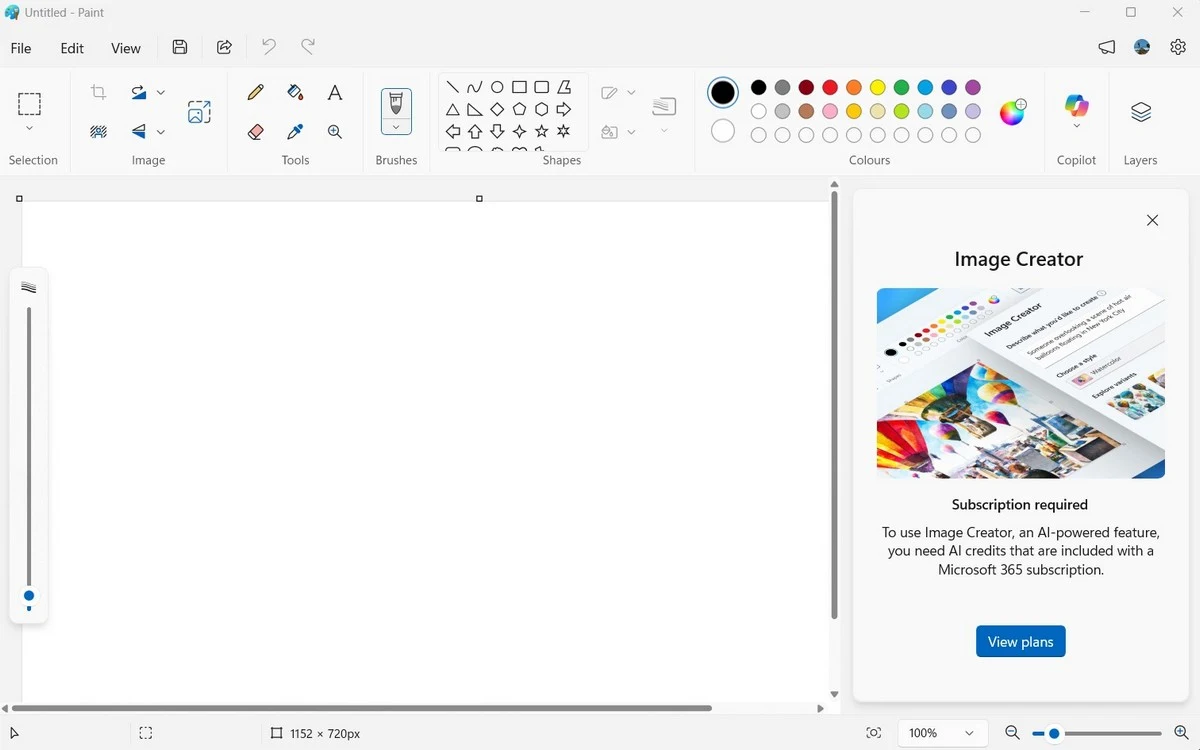Select the Curve shape
Viewport: 1200px width, 750px height.
475,88
